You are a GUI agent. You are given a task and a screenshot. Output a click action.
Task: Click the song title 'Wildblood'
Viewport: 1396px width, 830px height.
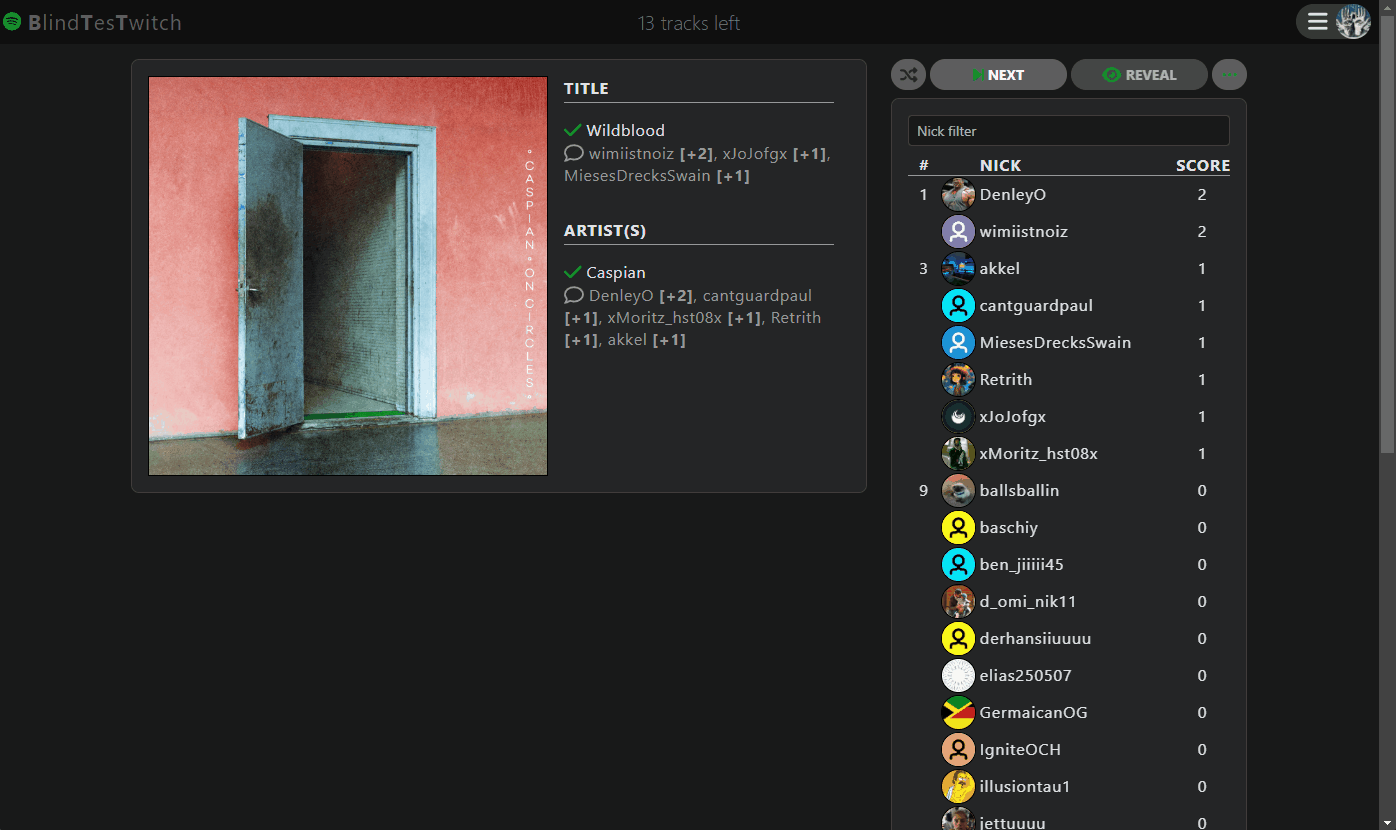click(x=625, y=131)
